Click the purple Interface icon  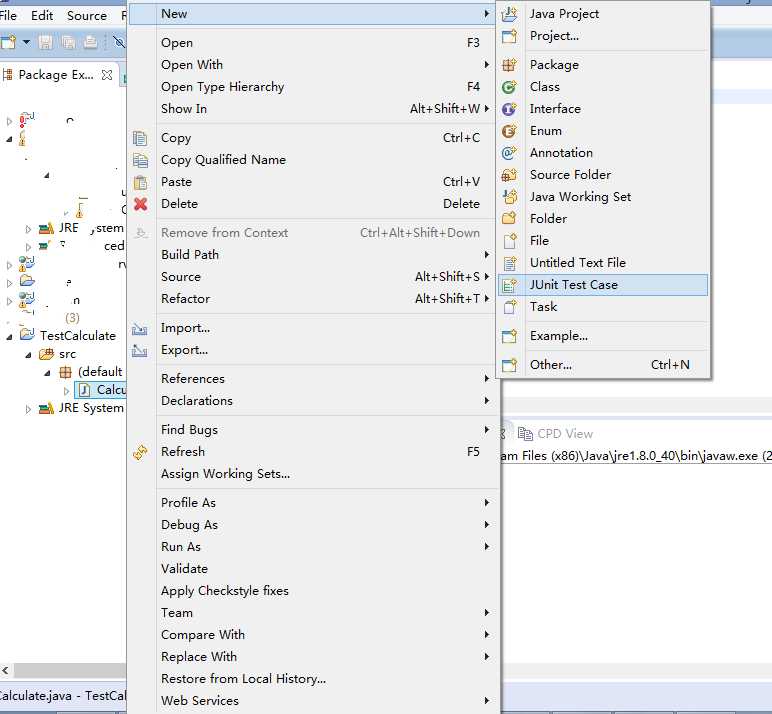coord(509,109)
